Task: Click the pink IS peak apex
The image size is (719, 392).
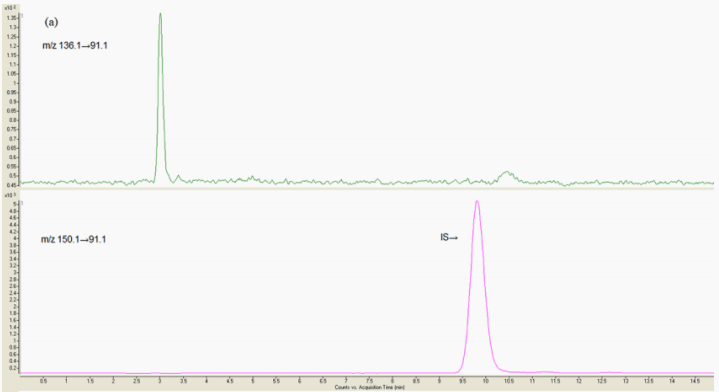Action: coord(477,201)
